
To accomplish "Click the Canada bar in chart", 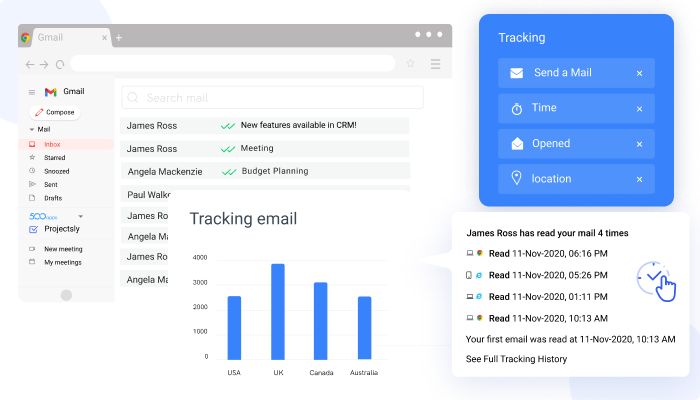I will point(321,321).
